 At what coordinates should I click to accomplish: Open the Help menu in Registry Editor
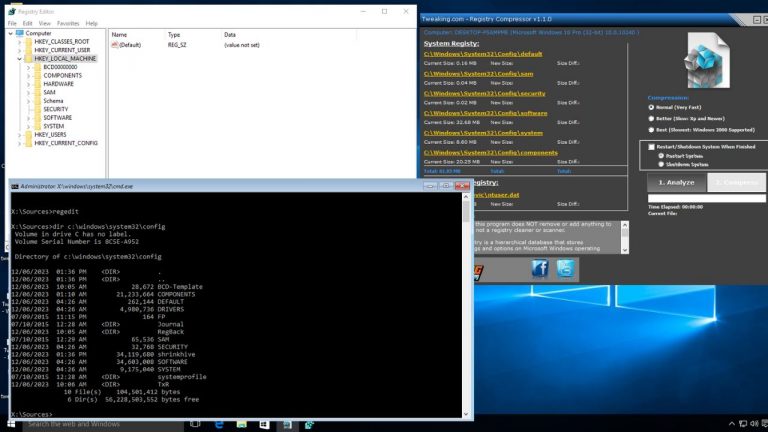click(92, 23)
